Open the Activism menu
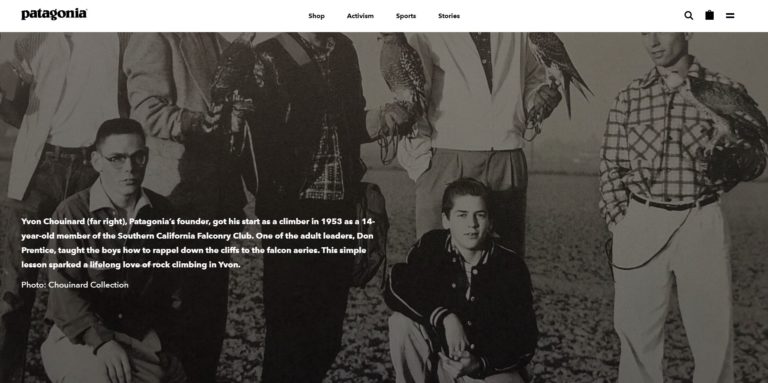Image resolution: width=768 pixels, height=383 pixels. click(360, 16)
